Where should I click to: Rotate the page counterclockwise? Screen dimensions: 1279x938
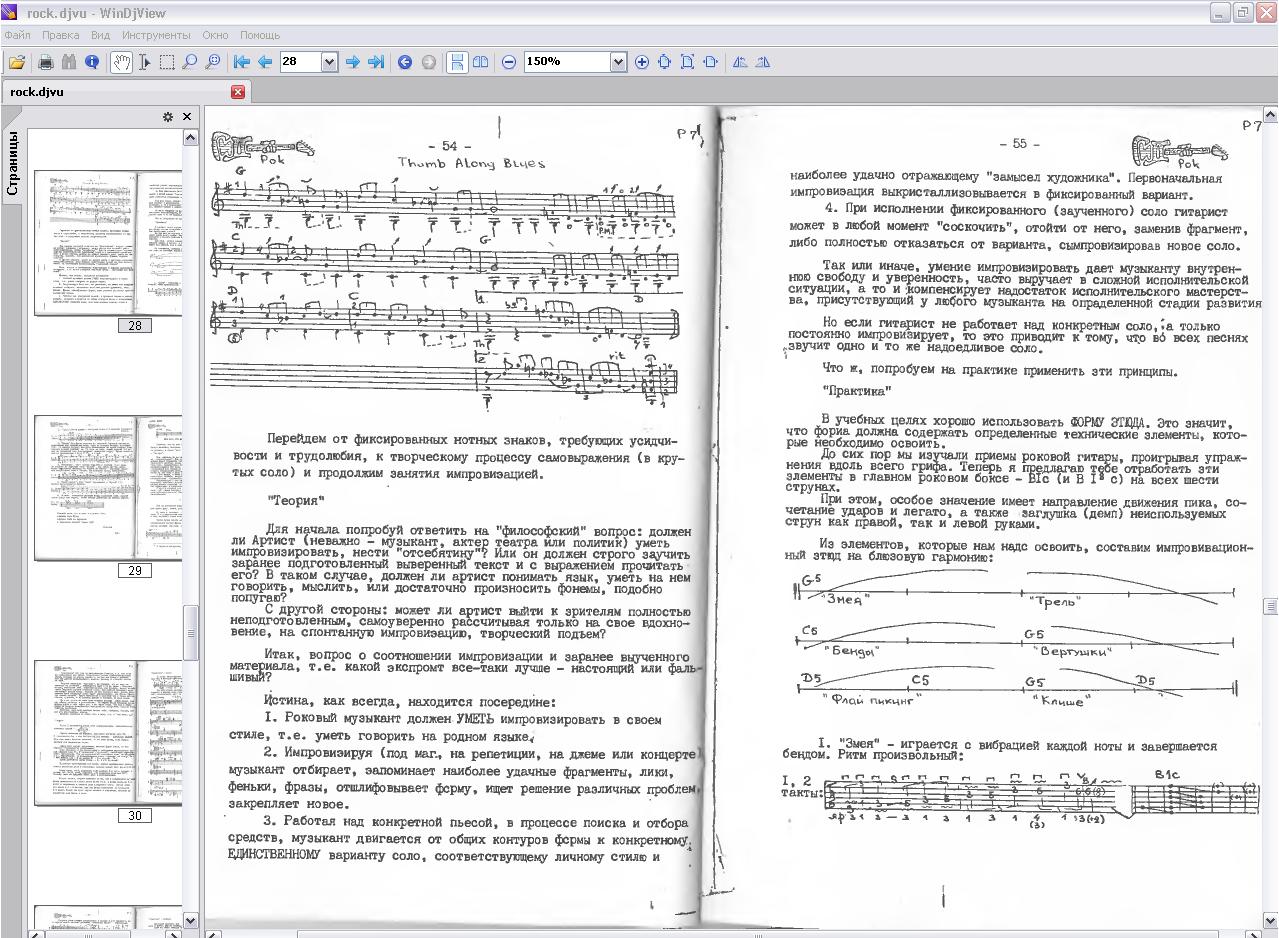(x=740, y=62)
